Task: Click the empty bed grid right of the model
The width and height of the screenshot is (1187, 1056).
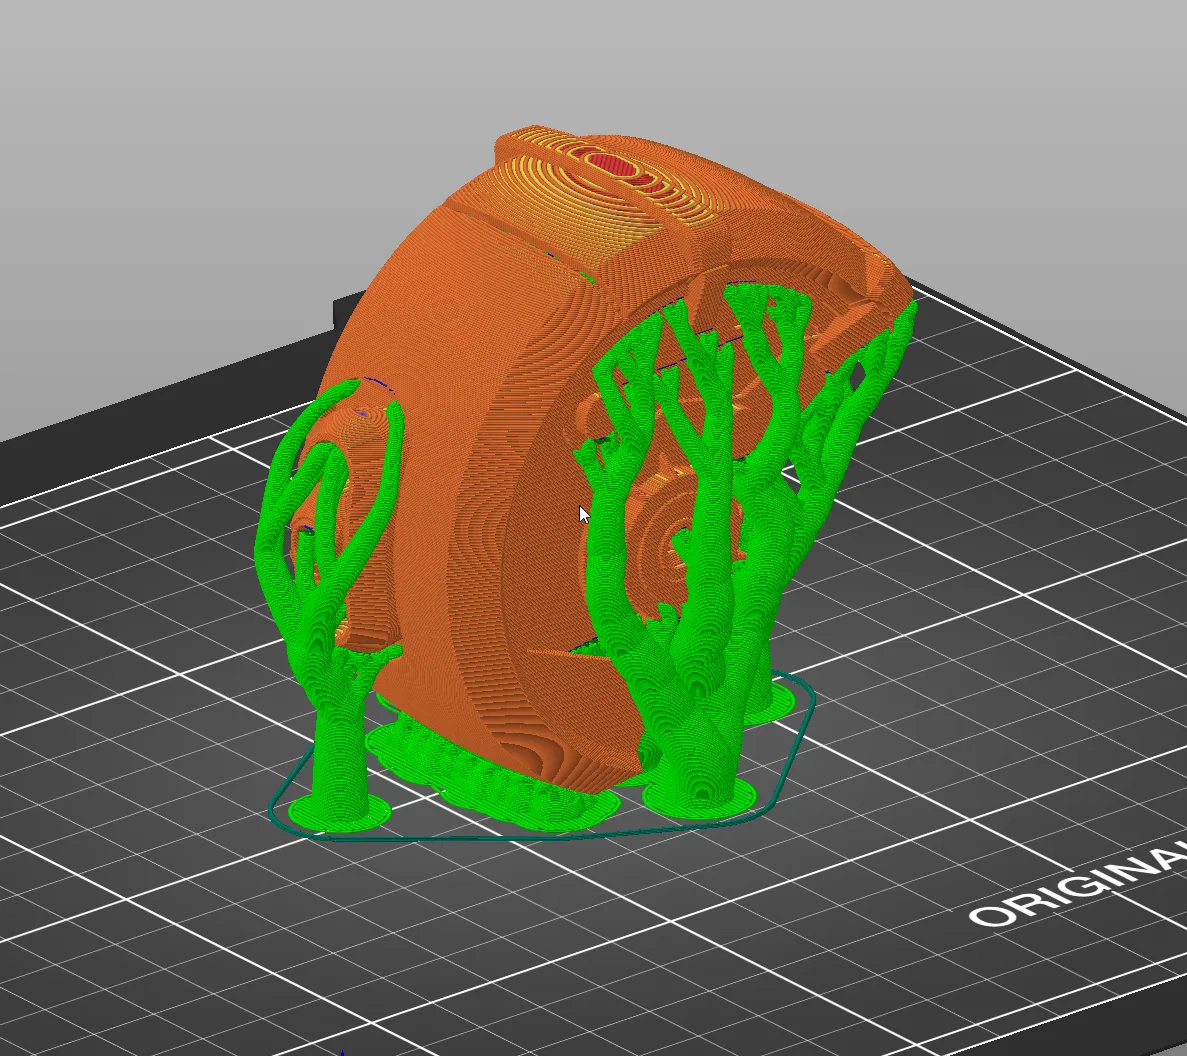Action: (980, 600)
